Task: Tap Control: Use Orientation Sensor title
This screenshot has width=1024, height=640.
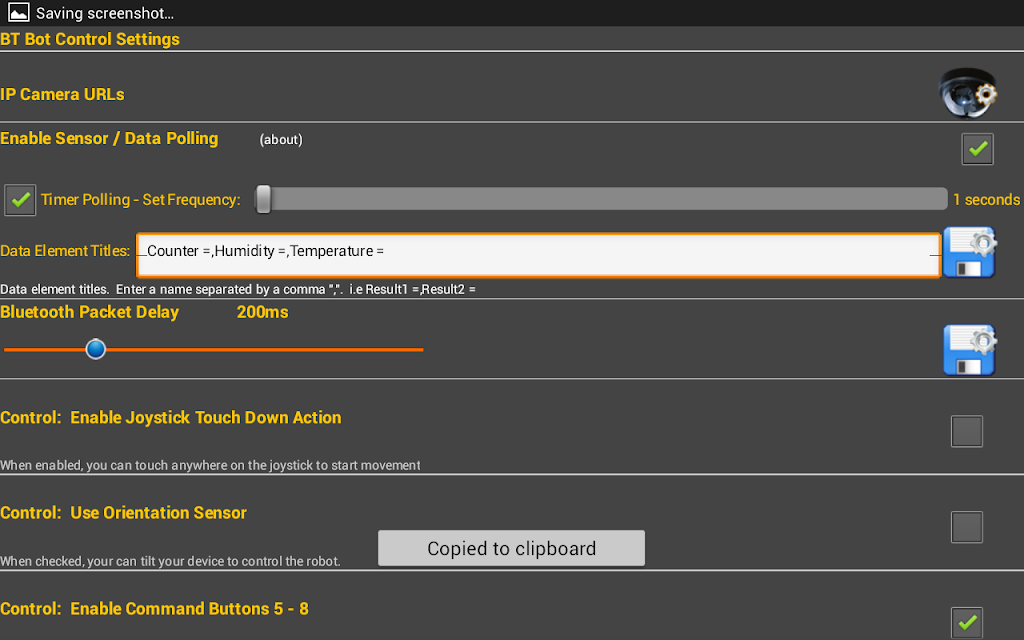Action: click(124, 513)
